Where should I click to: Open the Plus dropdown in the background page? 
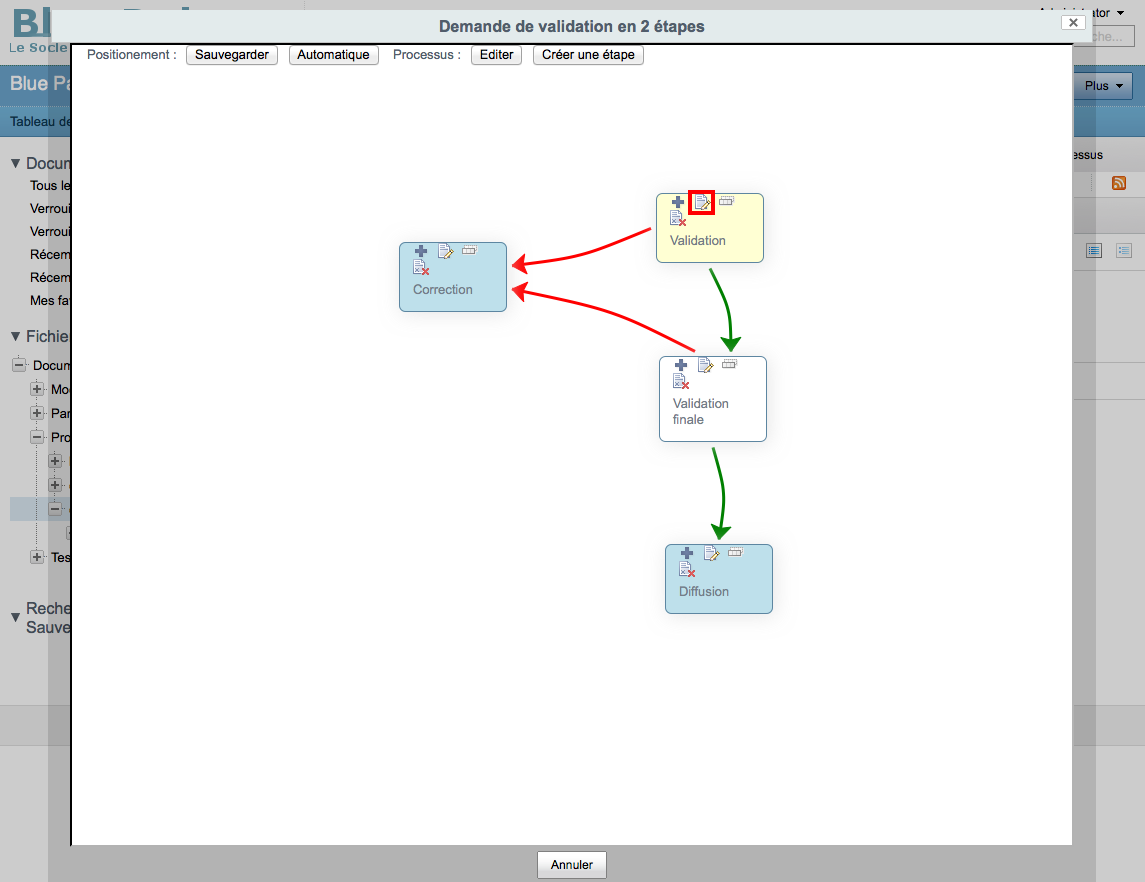click(1103, 85)
